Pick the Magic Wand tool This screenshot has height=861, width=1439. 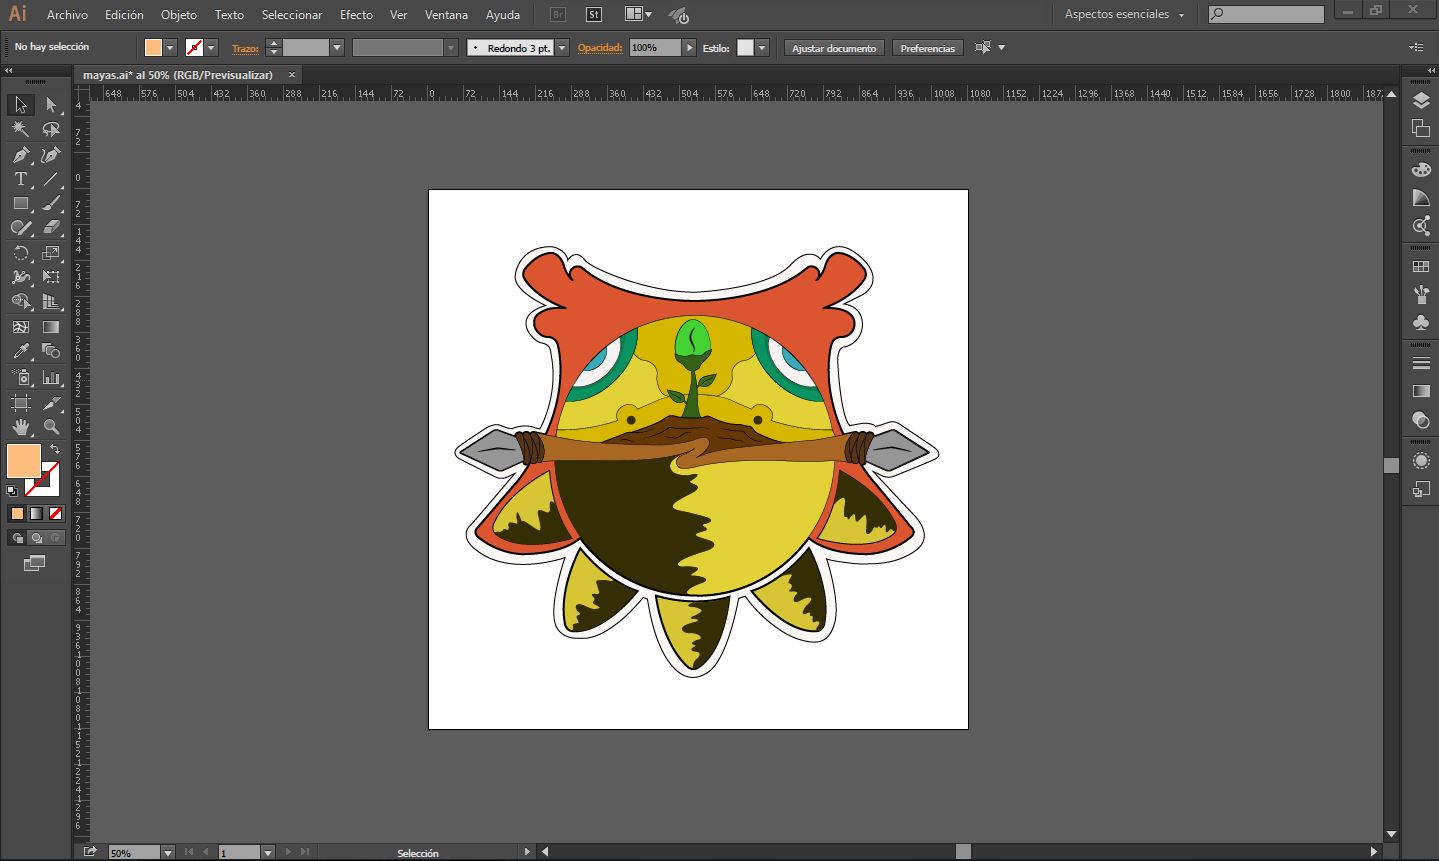pyautogui.click(x=20, y=129)
